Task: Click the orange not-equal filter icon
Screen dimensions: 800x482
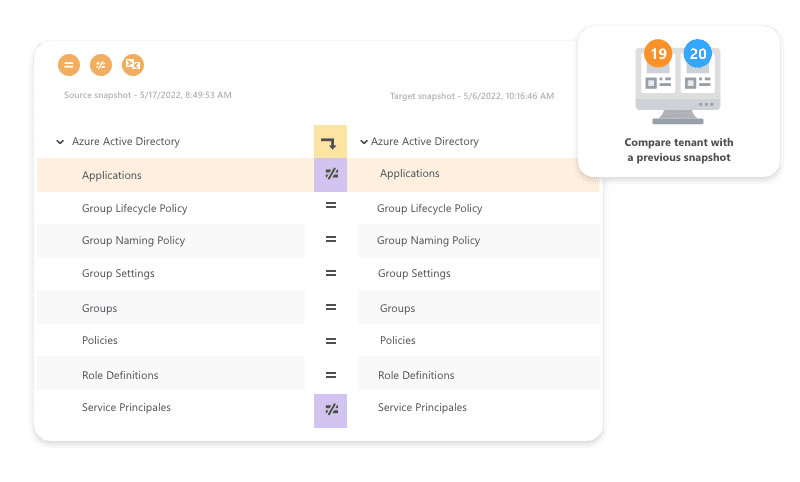Action: coord(101,65)
